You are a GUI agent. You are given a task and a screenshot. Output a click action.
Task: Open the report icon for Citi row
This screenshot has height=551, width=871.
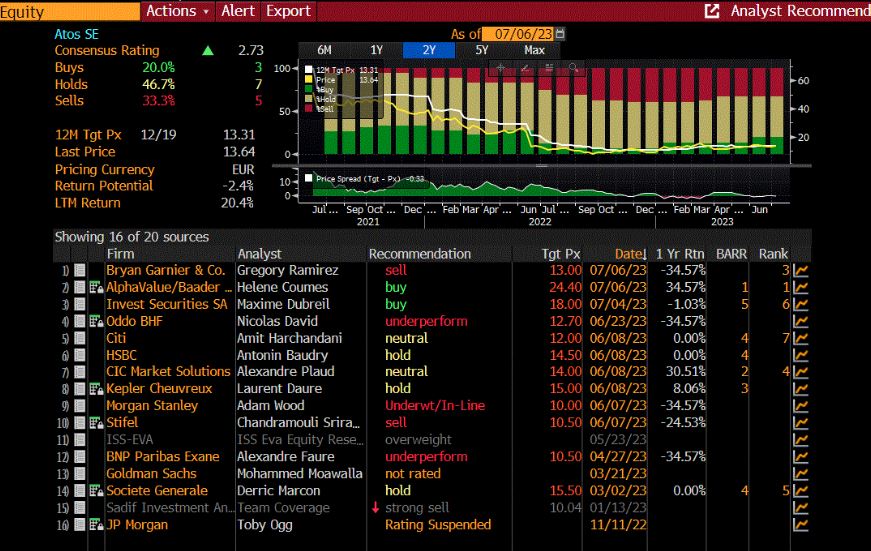(80, 338)
